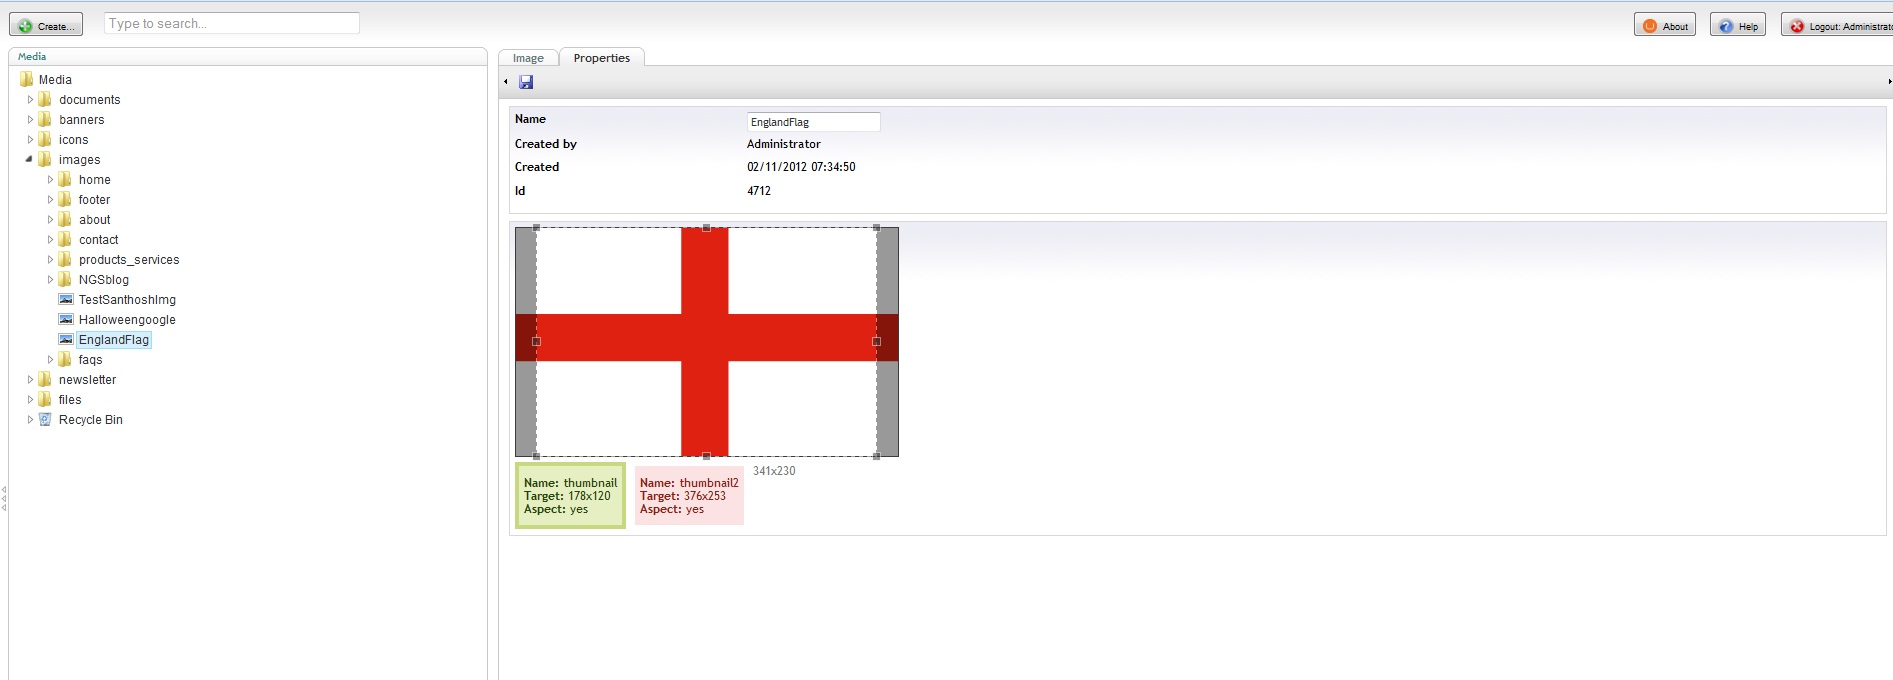1893x680 pixels.
Task: Expand the NGSblog folder
Action: [x=50, y=280]
